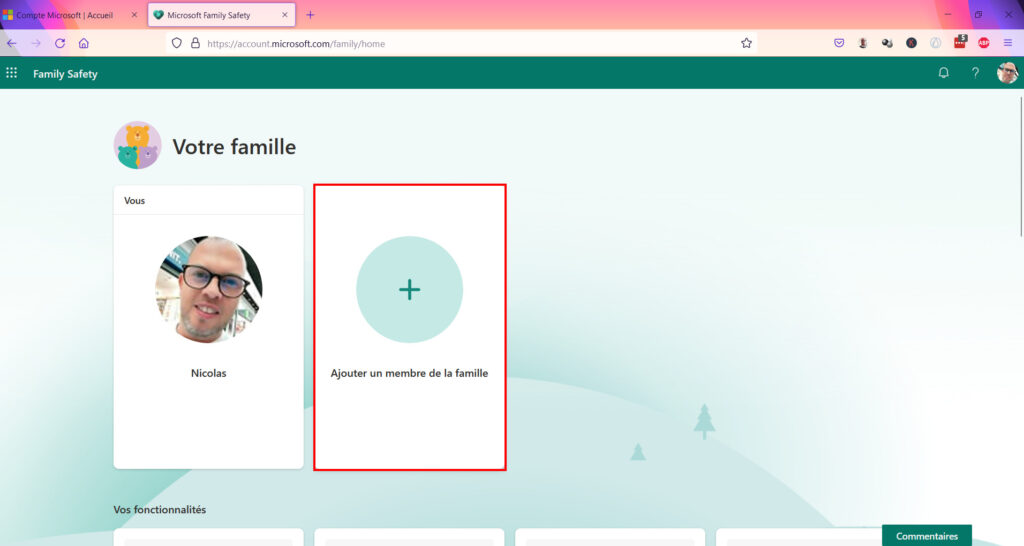Screen dimensions: 1024x546
Task: Click the plus circle to add member
Action: 409,289
